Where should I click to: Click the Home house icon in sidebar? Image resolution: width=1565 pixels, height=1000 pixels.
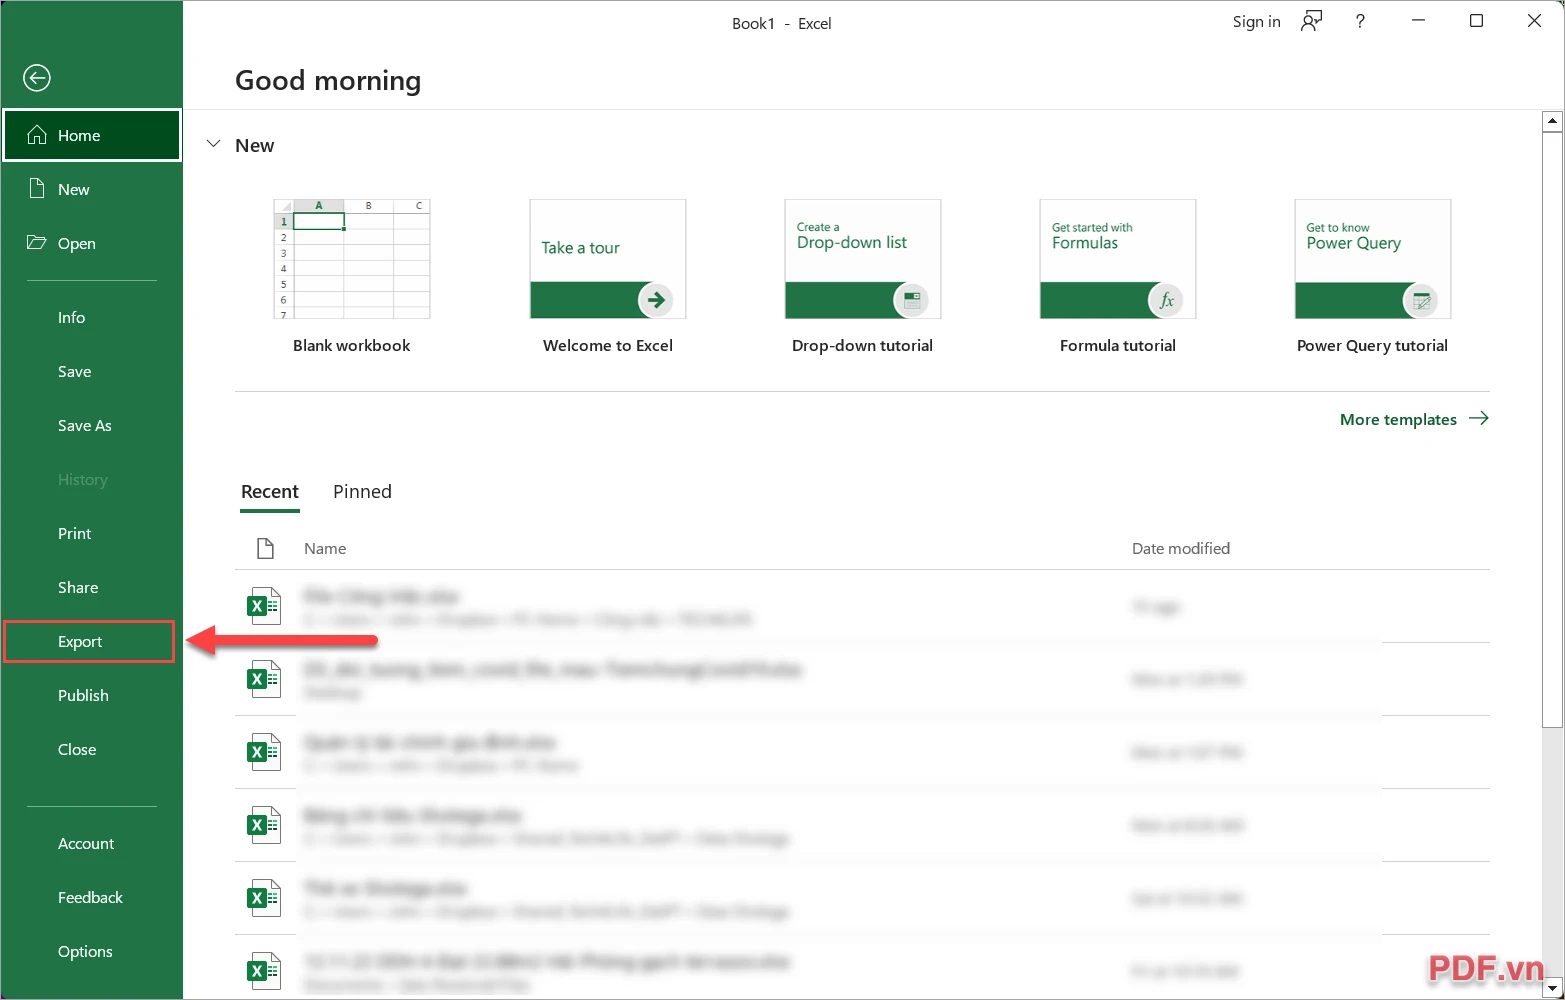coord(37,135)
